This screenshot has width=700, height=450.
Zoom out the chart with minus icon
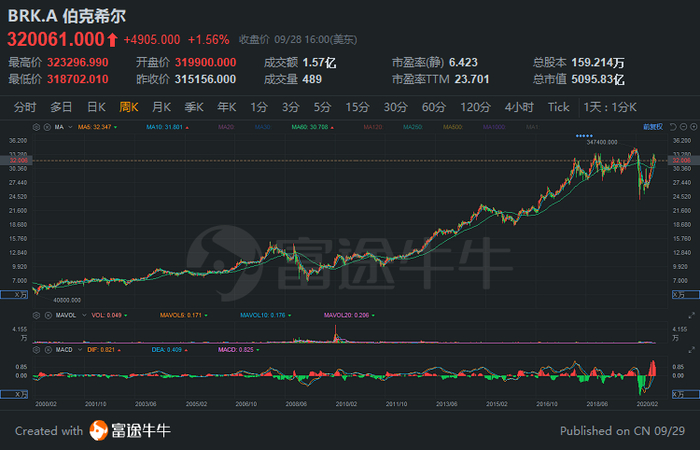[x=683, y=127]
